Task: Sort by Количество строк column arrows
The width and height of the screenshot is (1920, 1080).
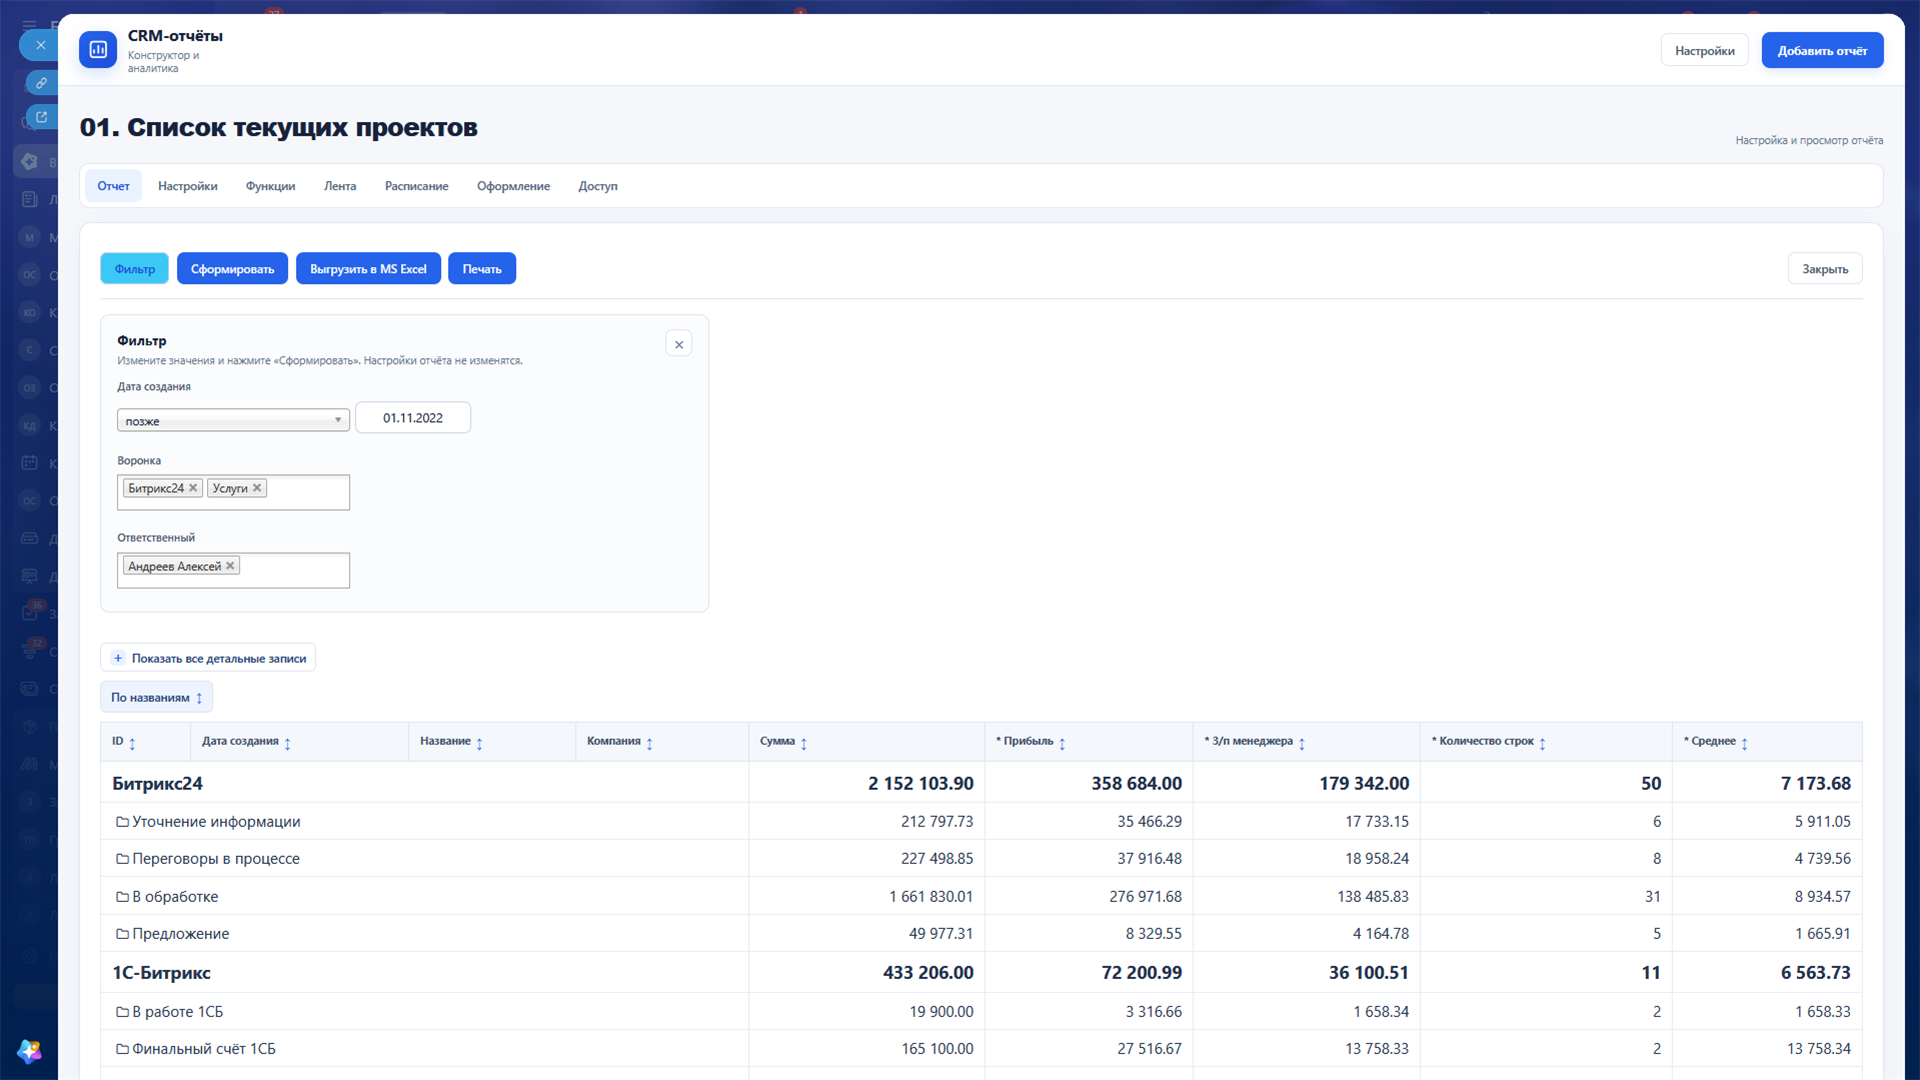Action: (x=1542, y=743)
